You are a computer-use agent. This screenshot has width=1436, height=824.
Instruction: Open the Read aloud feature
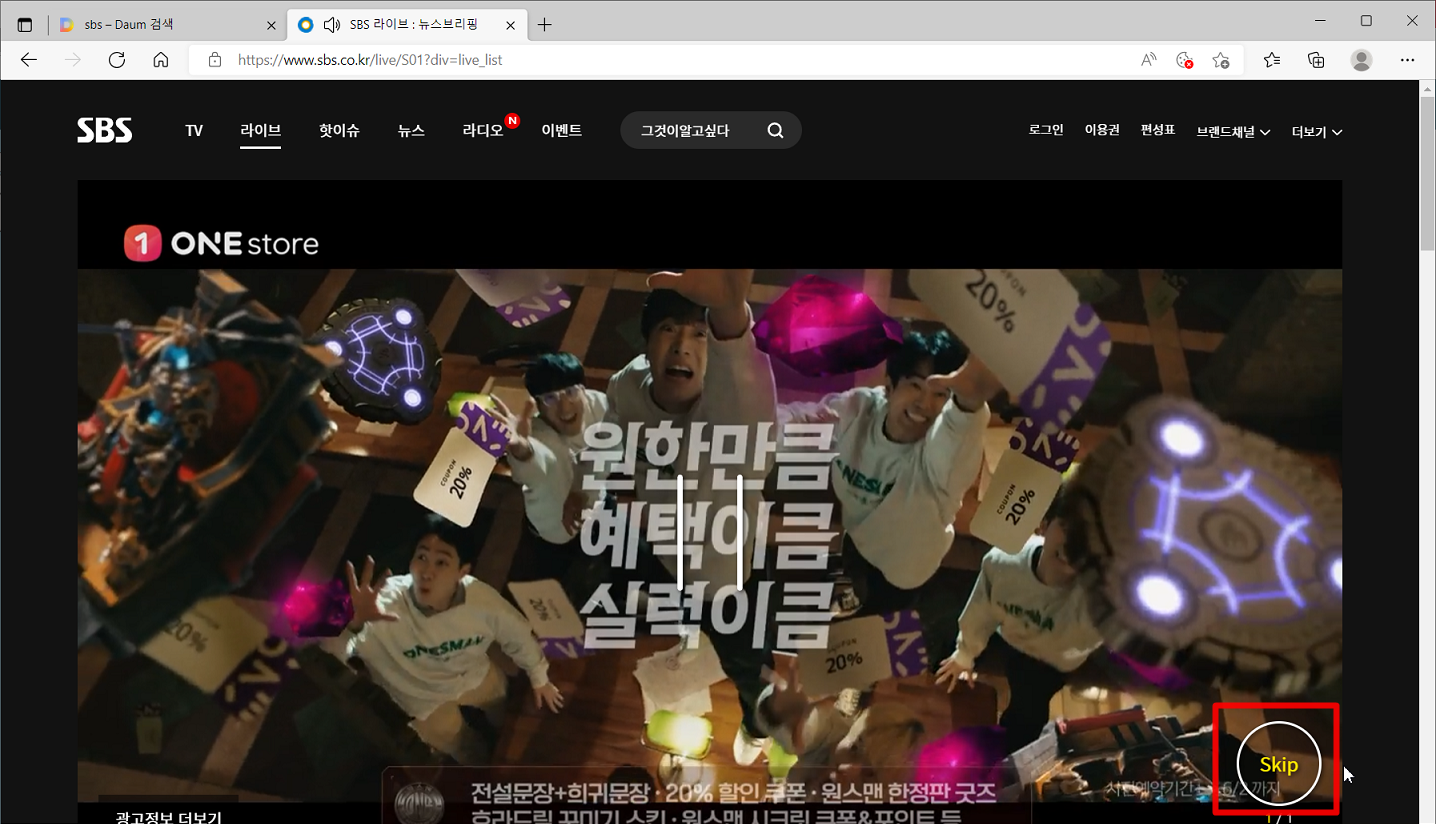(x=1148, y=60)
